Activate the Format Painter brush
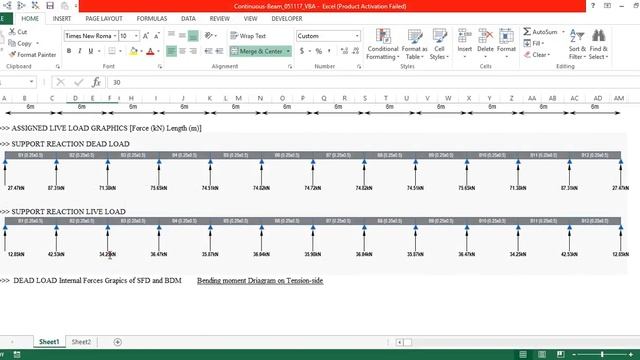 pos(12,54)
